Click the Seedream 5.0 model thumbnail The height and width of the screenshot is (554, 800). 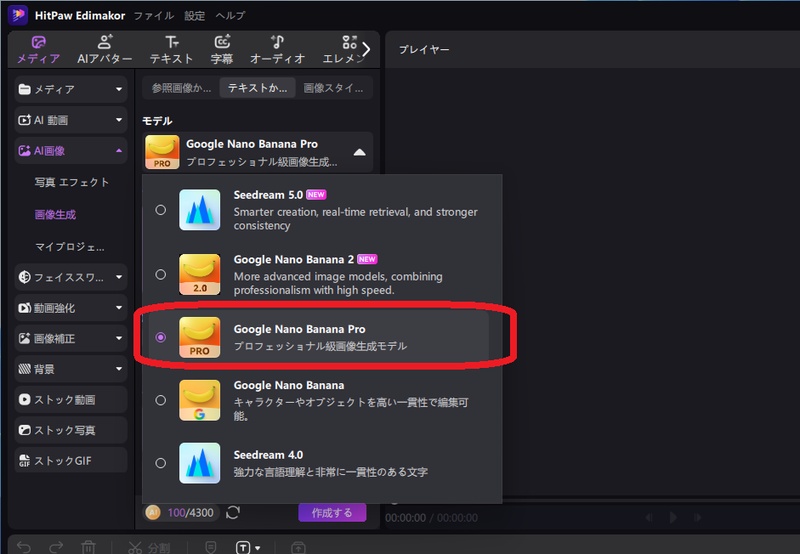click(x=199, y=210)
